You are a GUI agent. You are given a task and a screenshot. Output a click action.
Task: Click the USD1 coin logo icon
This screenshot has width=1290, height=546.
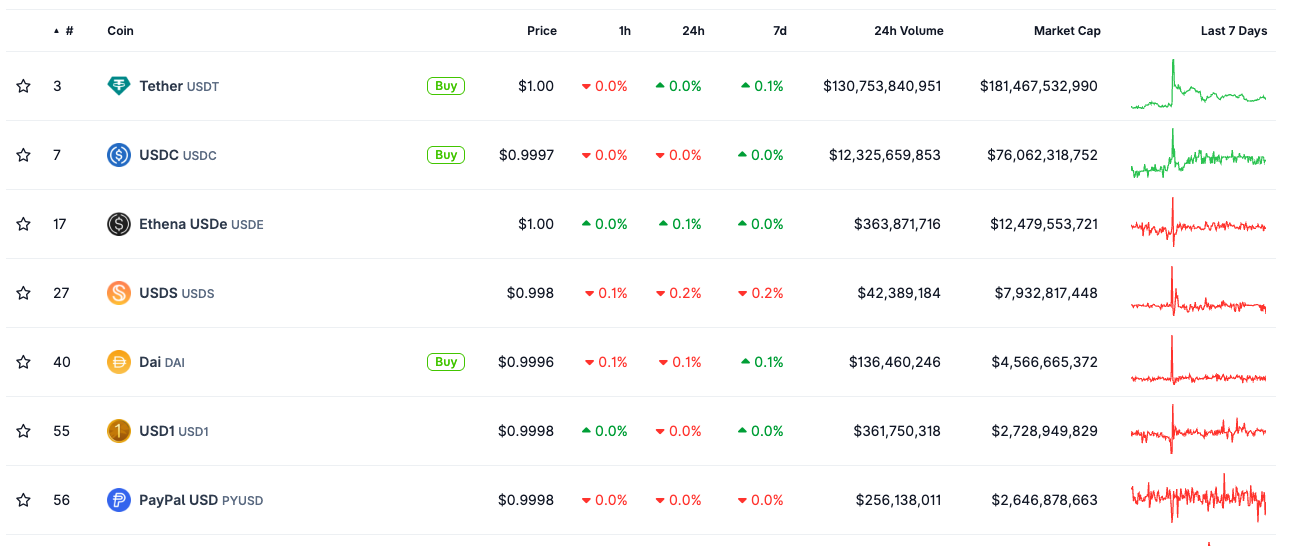coord(119,431)
